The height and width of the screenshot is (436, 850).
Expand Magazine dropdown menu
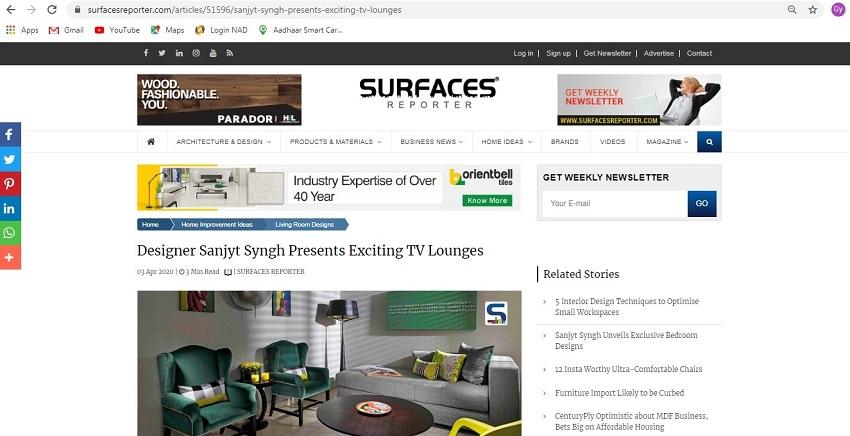point(667,142)
